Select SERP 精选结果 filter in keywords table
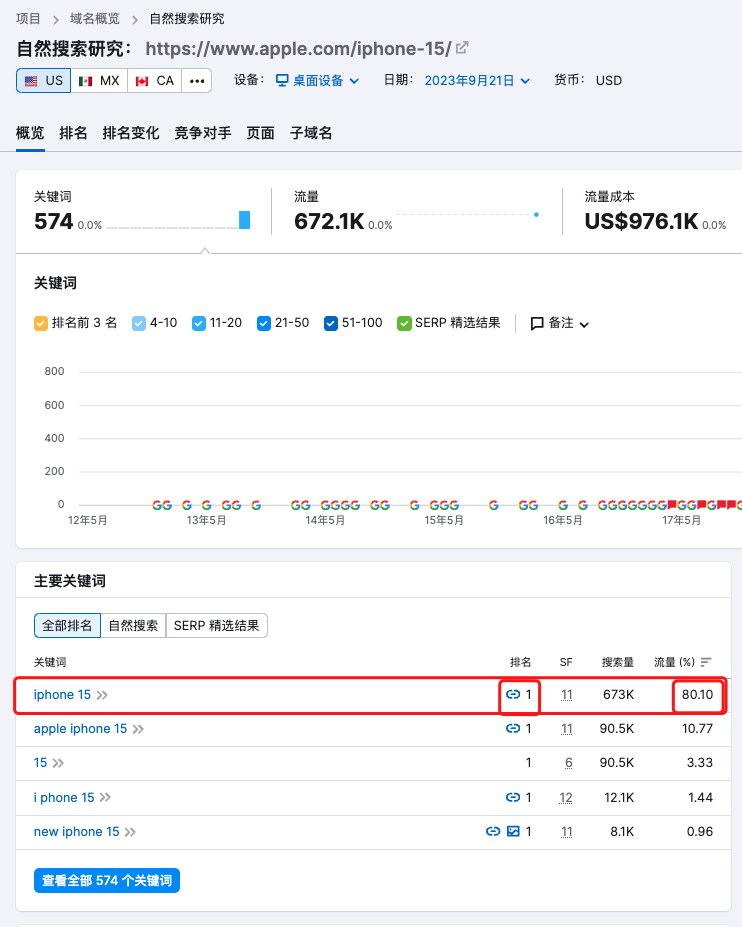 pyautogui.click(x=216, y=625)
